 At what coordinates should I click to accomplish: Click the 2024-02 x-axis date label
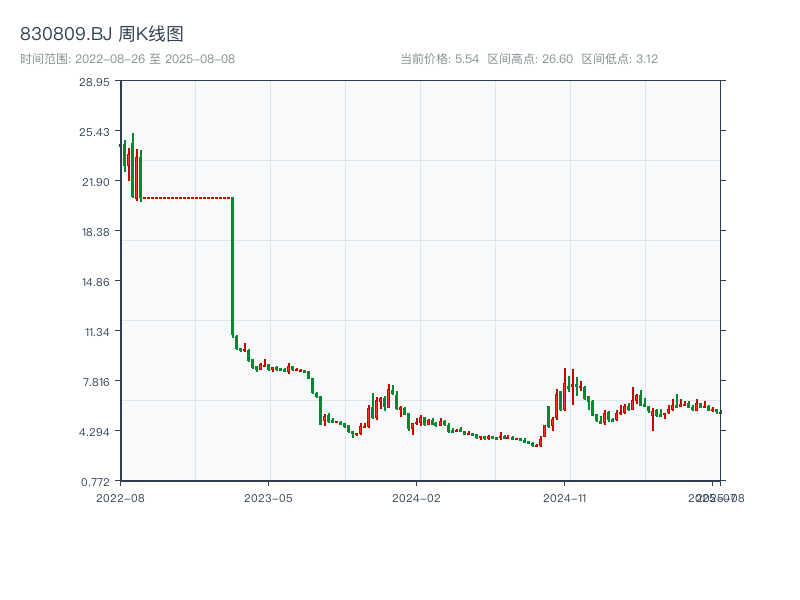417,497
